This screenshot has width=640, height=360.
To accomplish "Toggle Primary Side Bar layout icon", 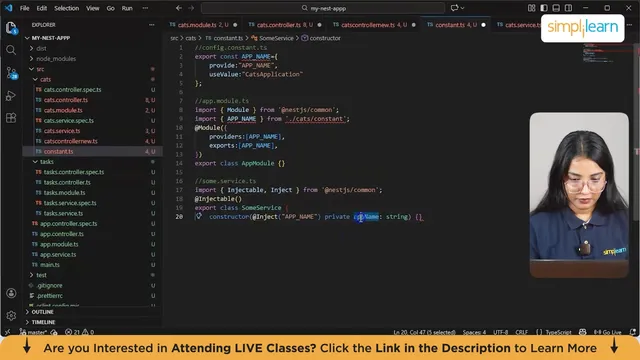I will pos(544,8).
